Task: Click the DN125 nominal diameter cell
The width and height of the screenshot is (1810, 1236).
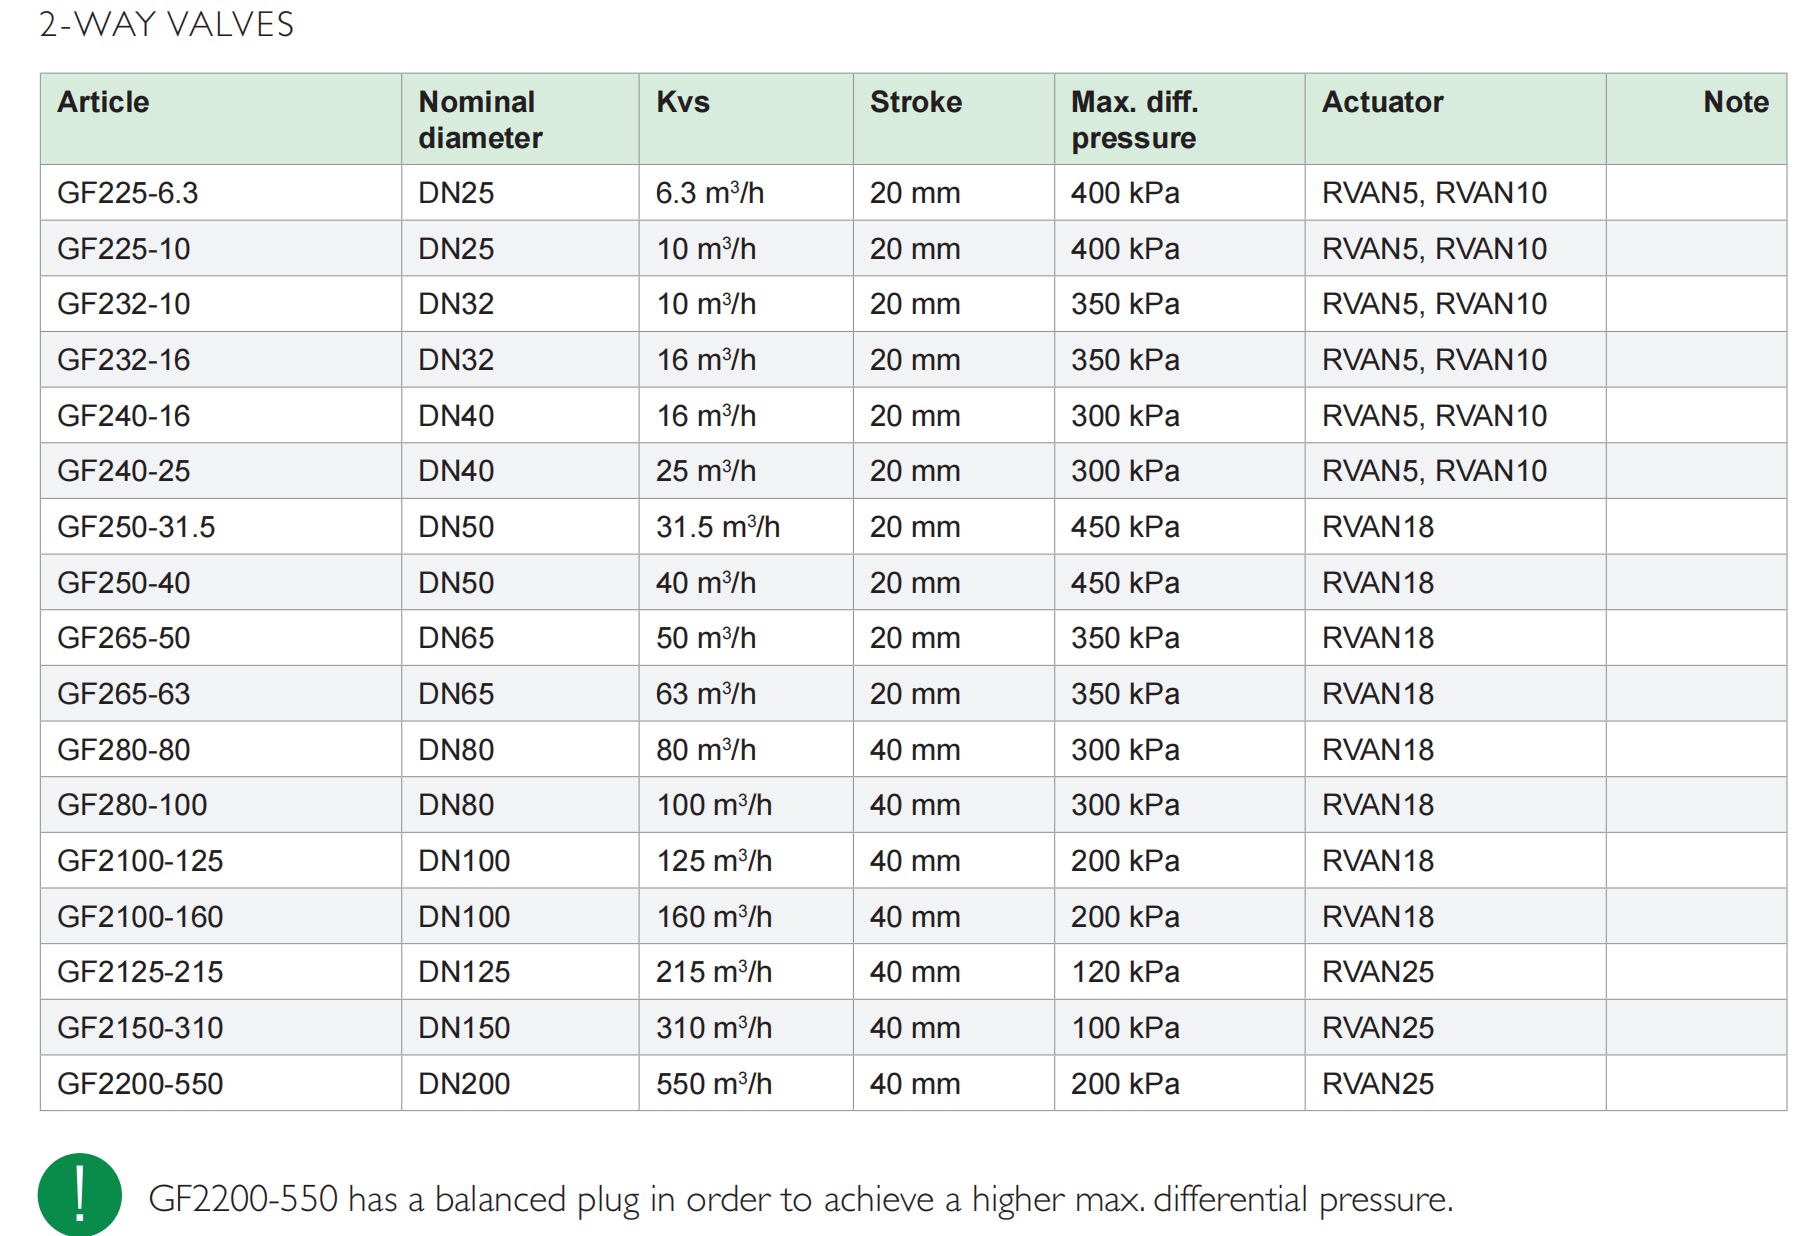Action: 464,972
